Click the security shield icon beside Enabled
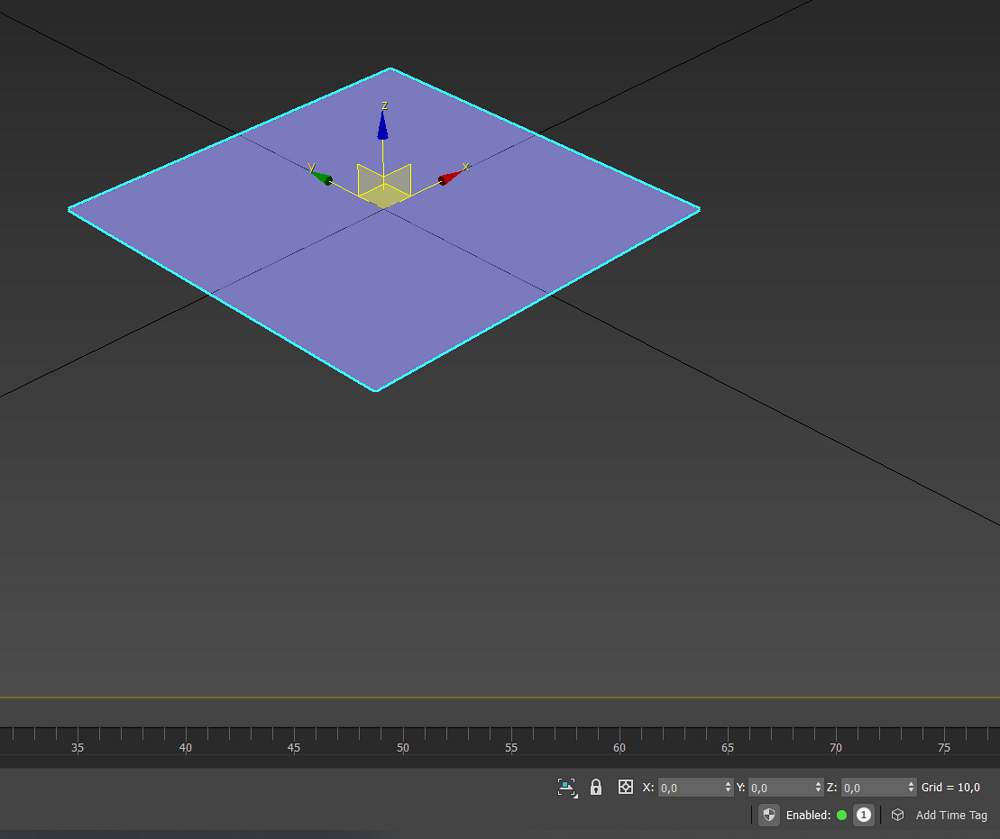The image size is (1000, 839). click(x=768, y=815)
